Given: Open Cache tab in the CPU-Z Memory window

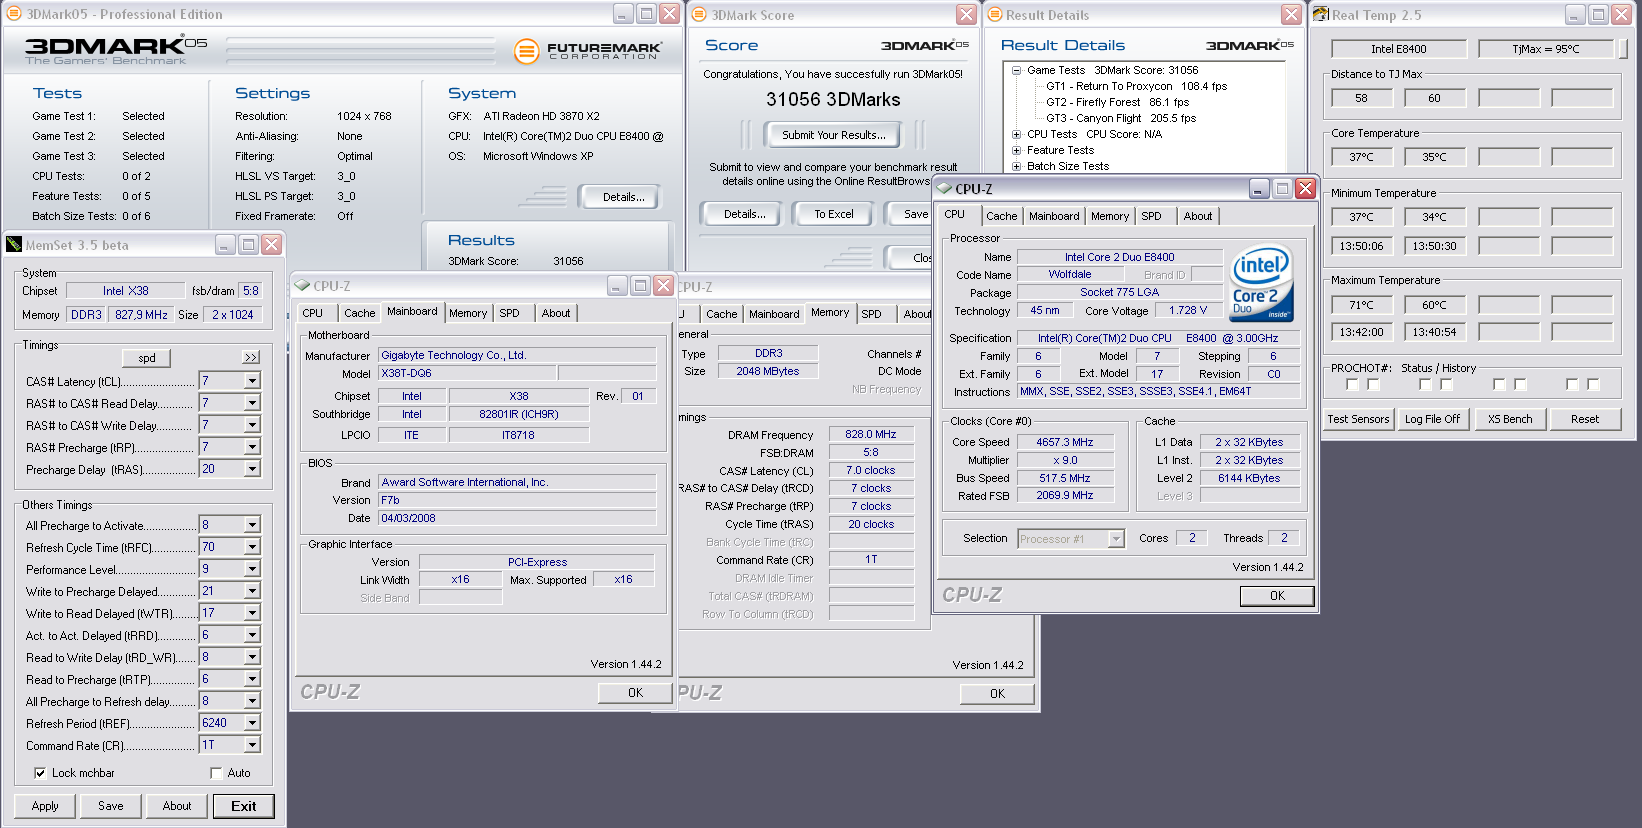Looking at the screenshot, I should [722, 314].
